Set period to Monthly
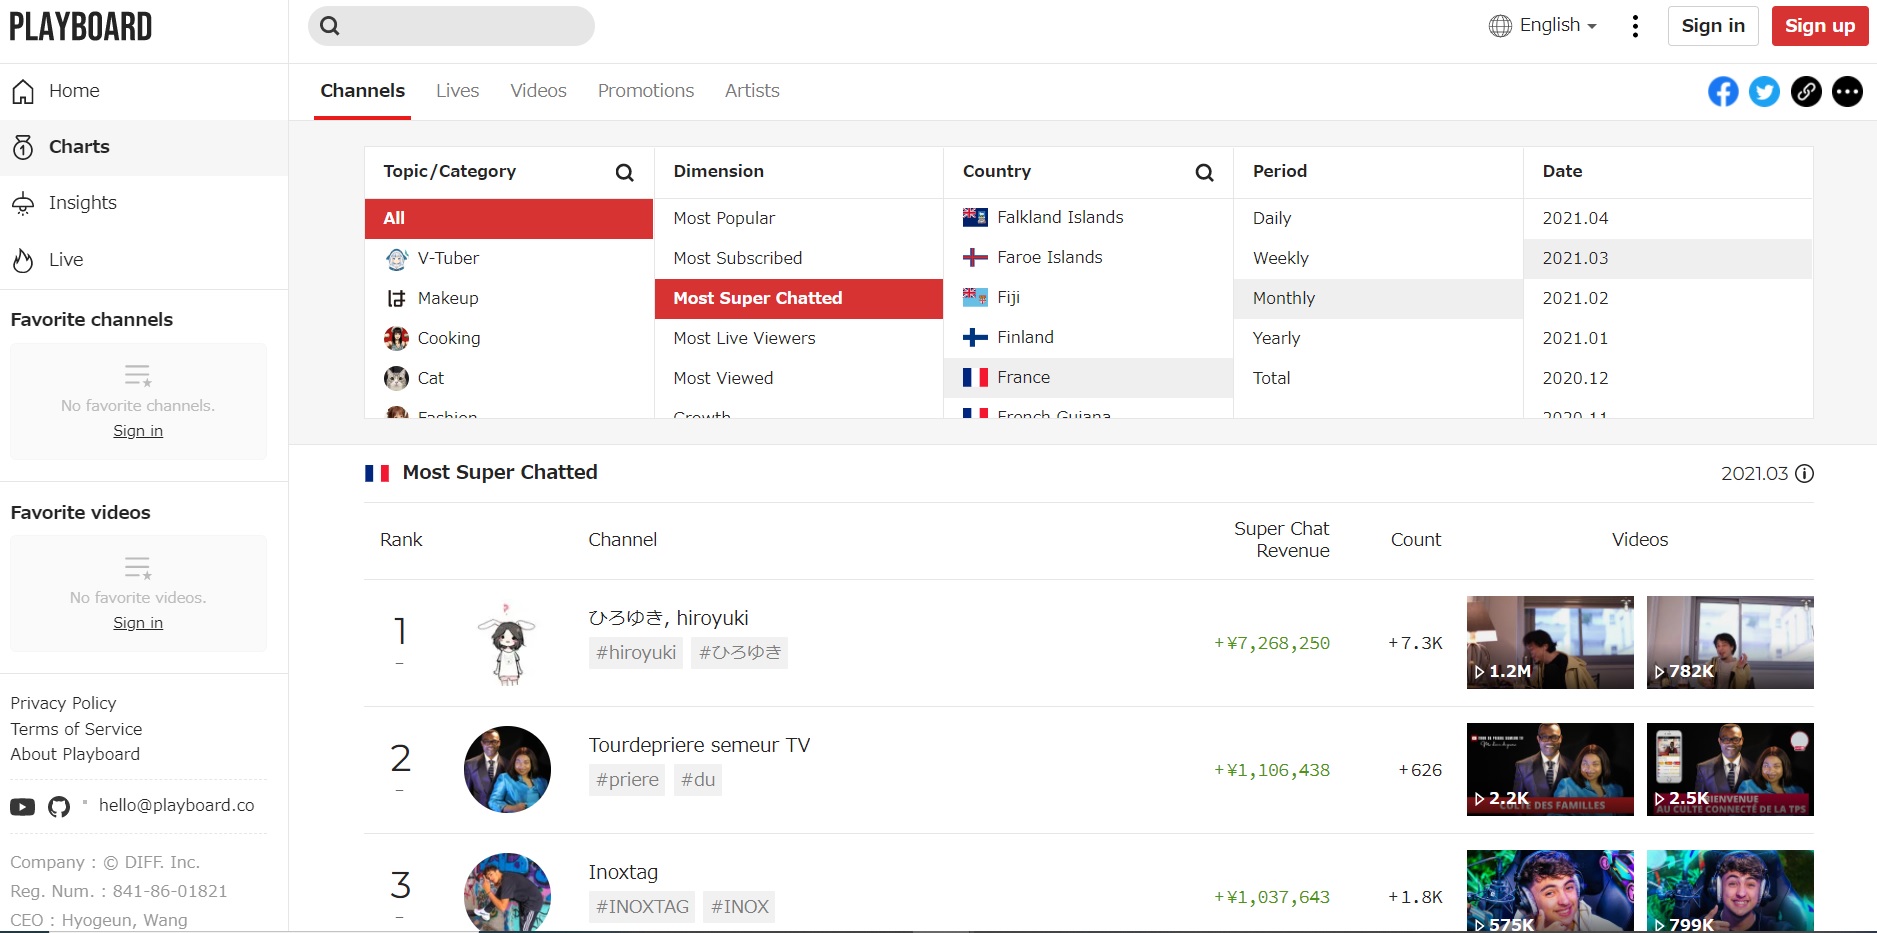The width and height of the screenshot is (1877, 933). tap(1378, 298)
